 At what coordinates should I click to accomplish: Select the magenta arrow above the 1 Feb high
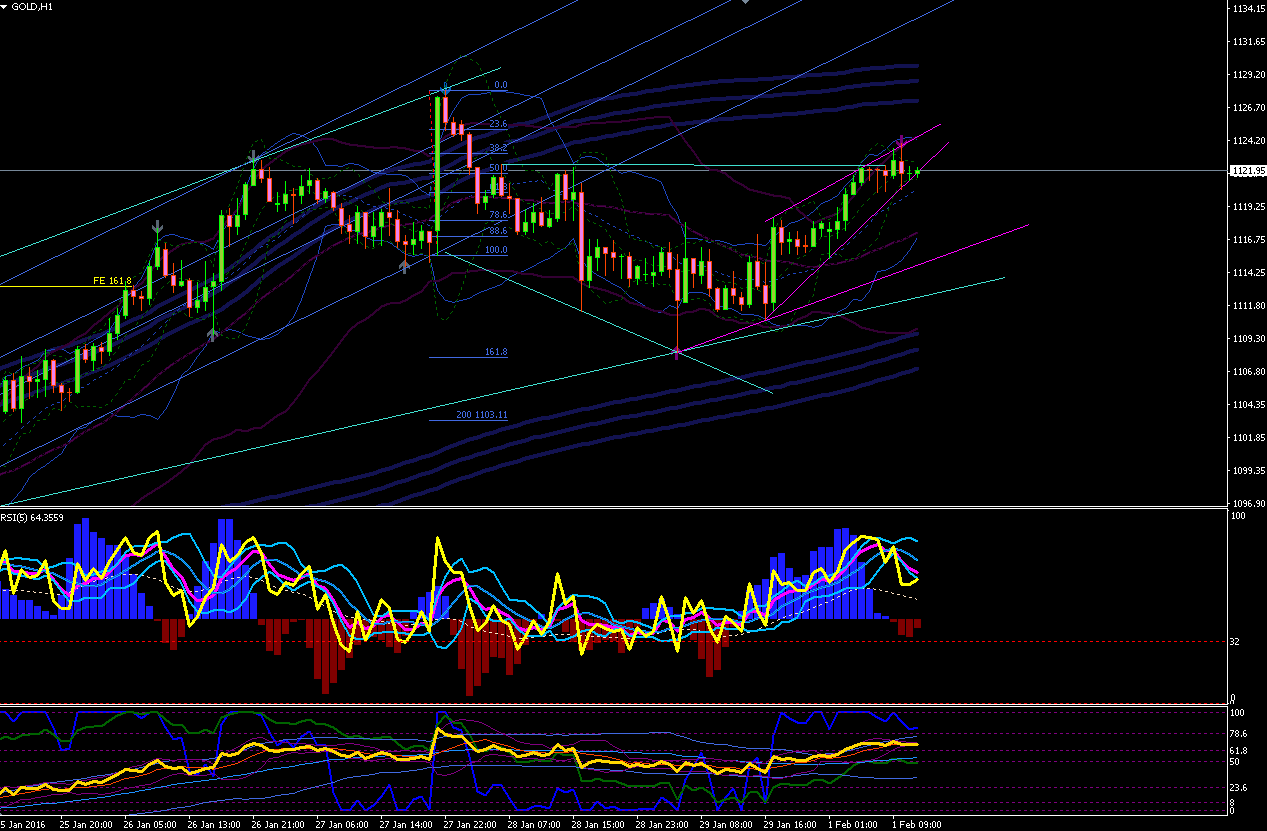click(901, 140)
